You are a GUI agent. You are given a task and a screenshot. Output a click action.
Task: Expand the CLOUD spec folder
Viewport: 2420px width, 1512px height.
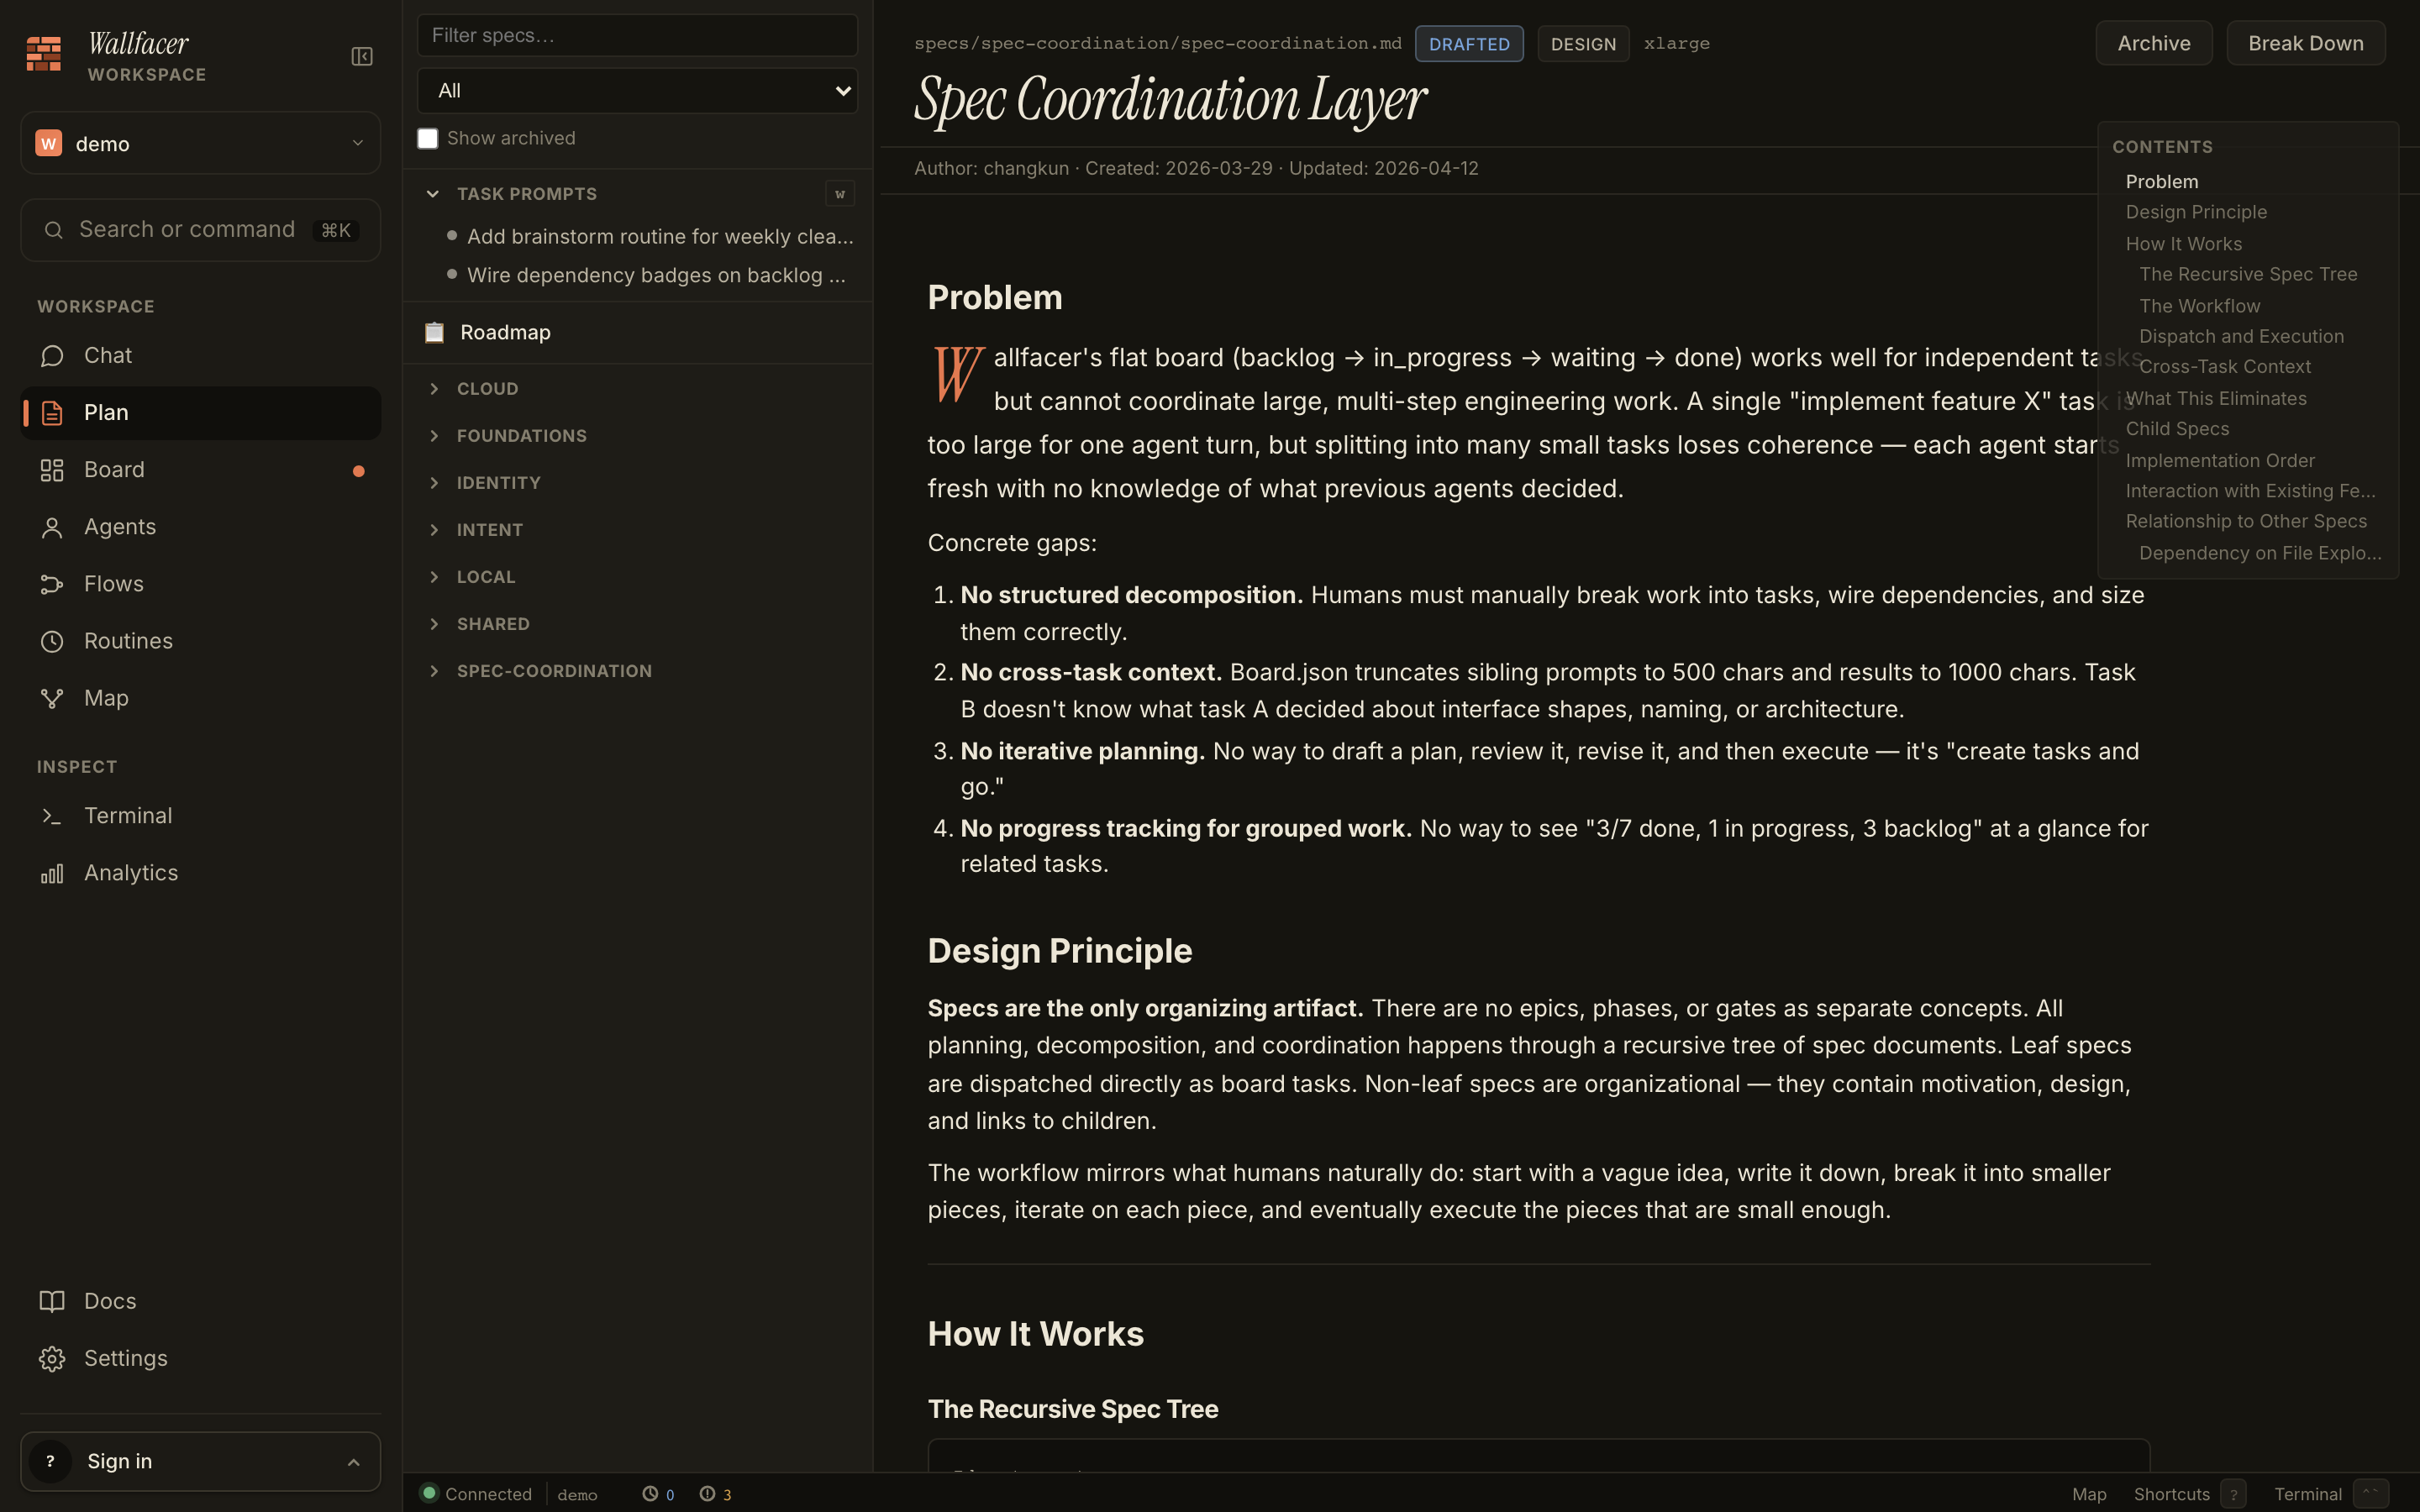point(434,389)
